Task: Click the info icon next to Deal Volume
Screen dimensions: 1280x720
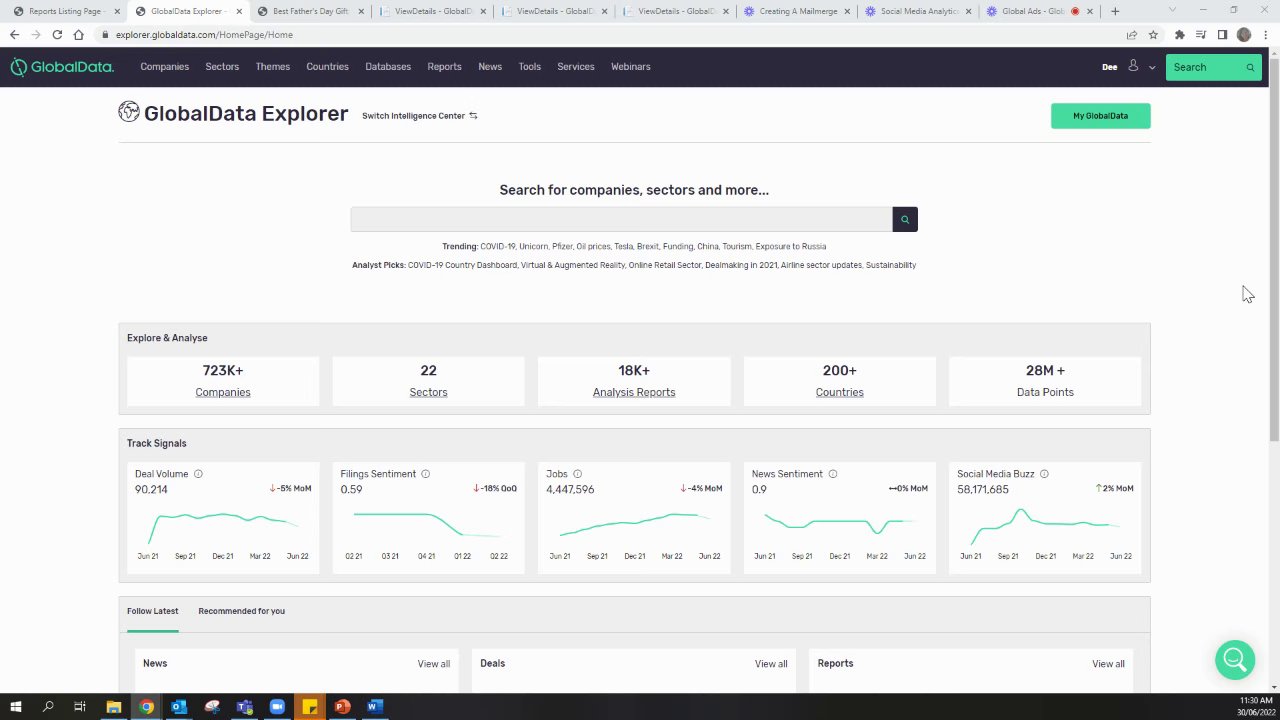Action: pyautogui.click(x=198, y=474)
